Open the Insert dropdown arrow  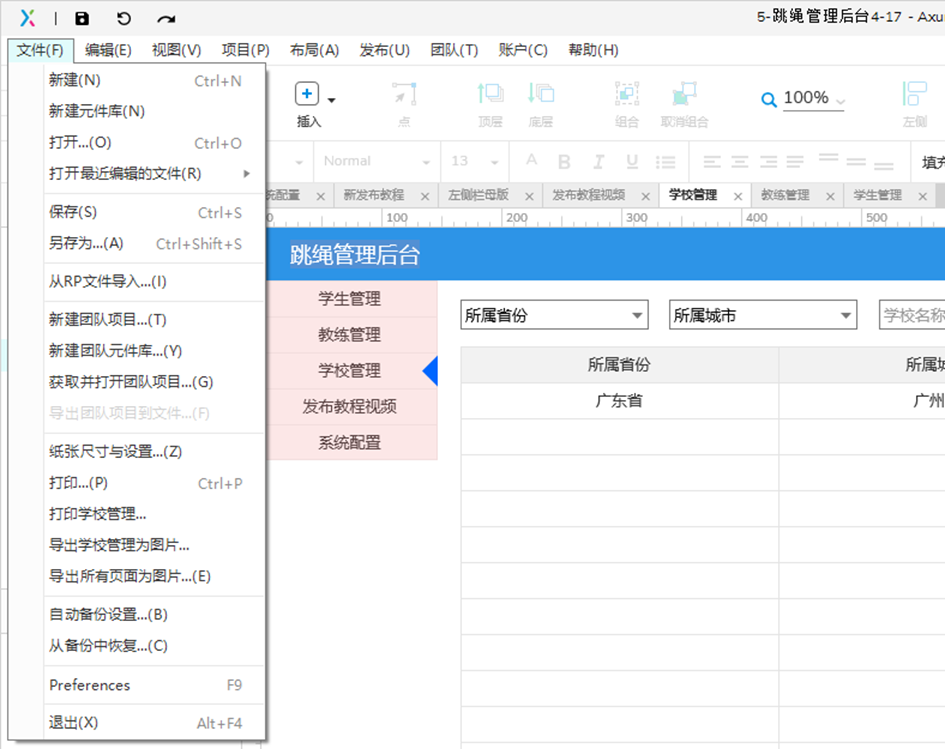(x=331, y=100)
